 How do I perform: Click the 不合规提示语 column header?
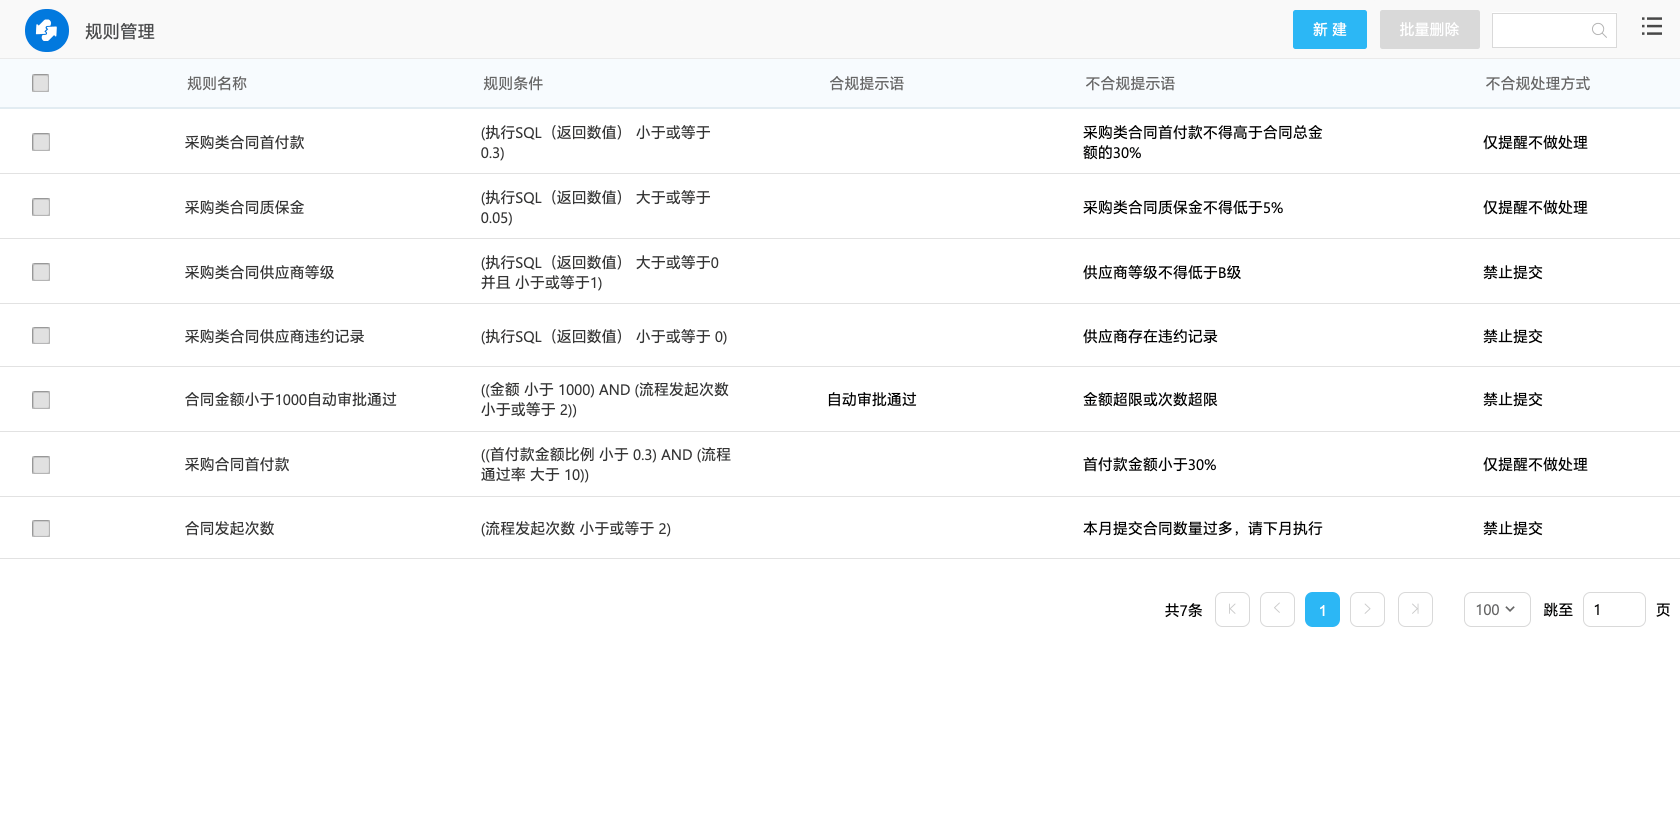(x=1130, y=84)
